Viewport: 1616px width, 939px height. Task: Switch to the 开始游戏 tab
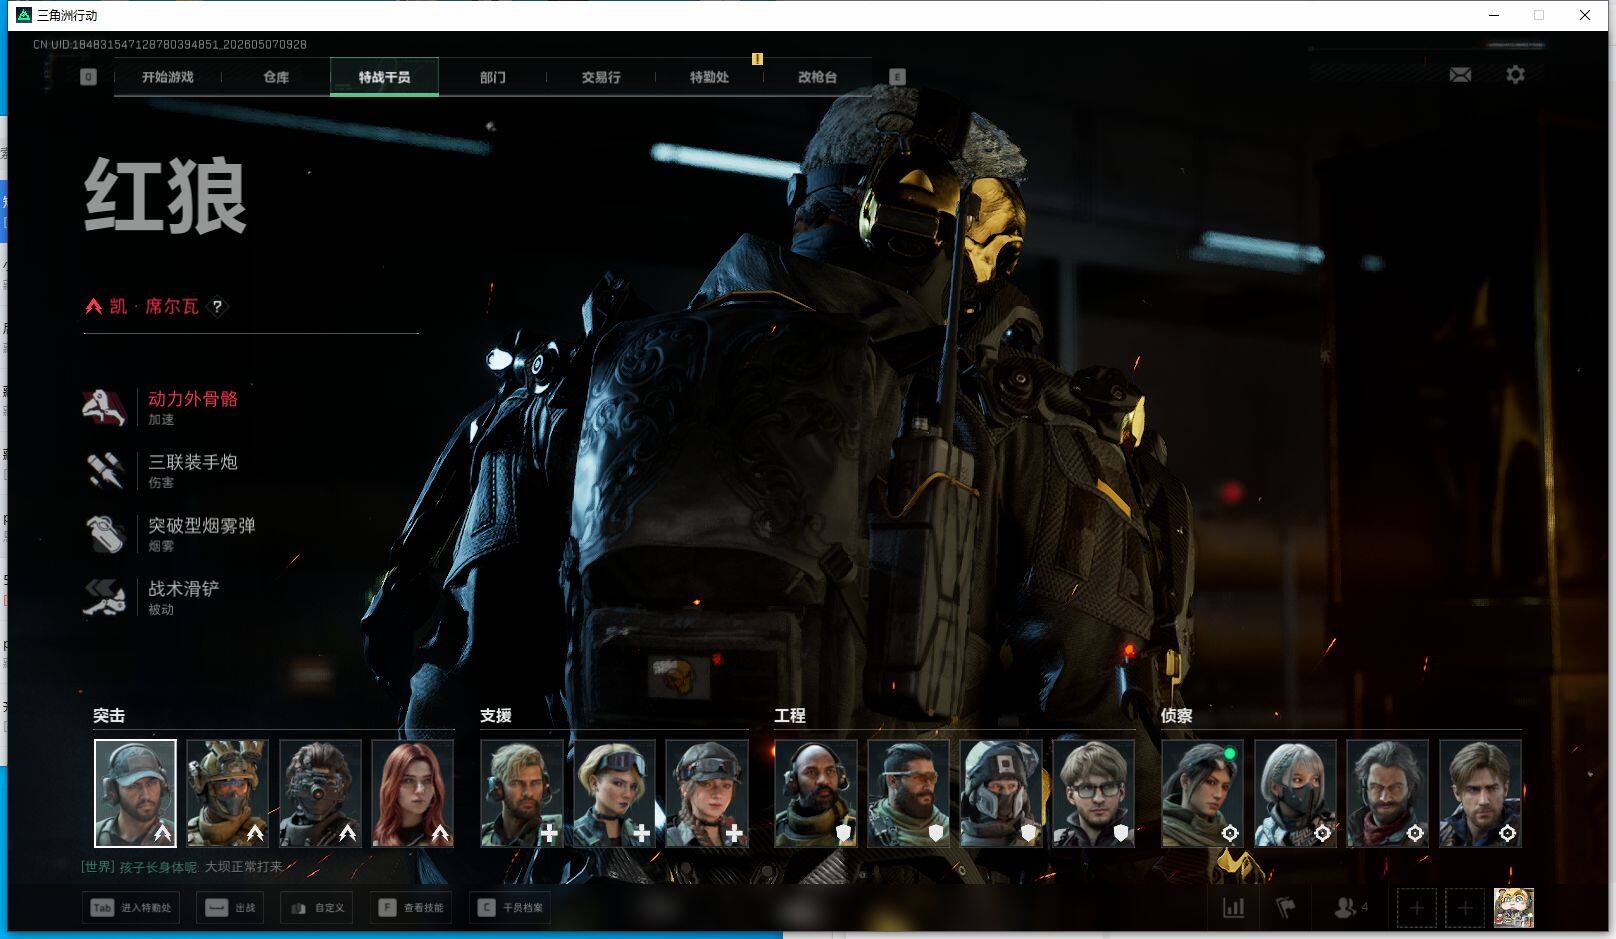[x=168, y=77]
